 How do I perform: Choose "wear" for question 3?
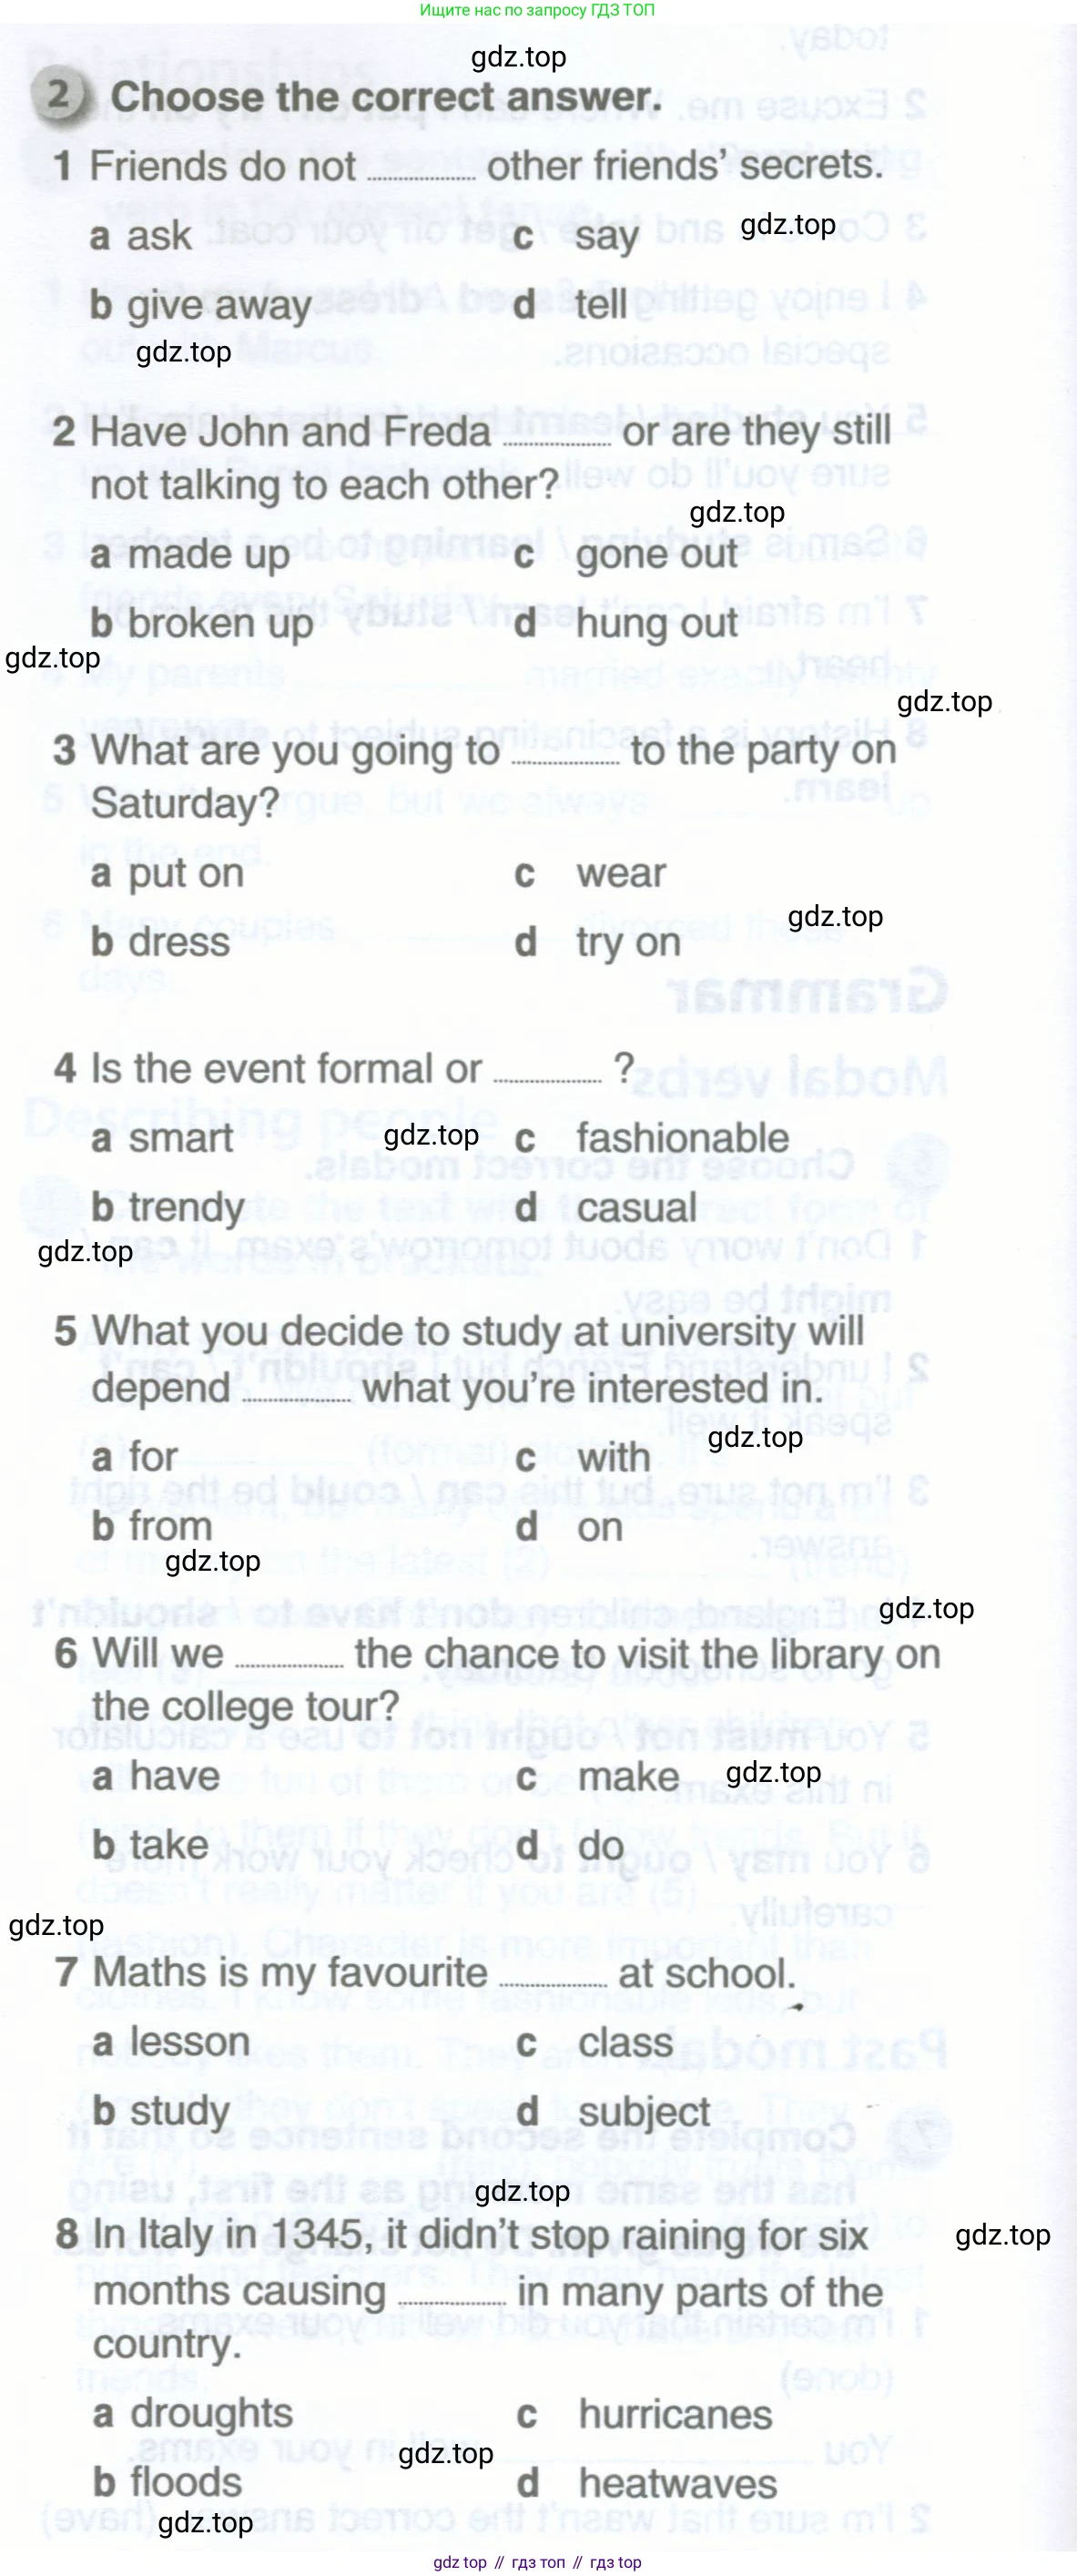(620, 873)
